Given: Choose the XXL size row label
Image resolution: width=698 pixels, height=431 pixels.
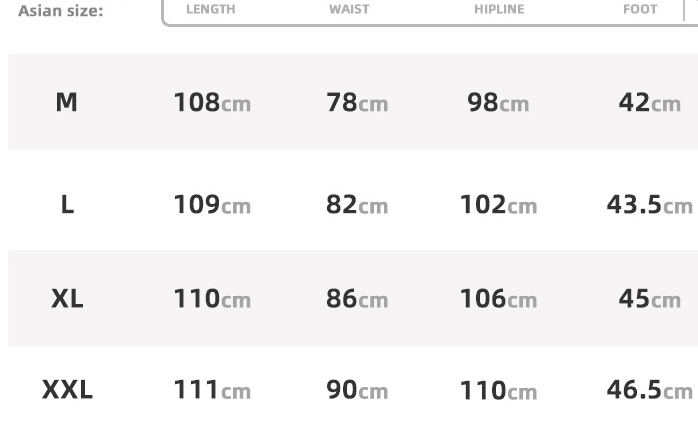Looking at the screenshot, I should click(x=67, y=390).
